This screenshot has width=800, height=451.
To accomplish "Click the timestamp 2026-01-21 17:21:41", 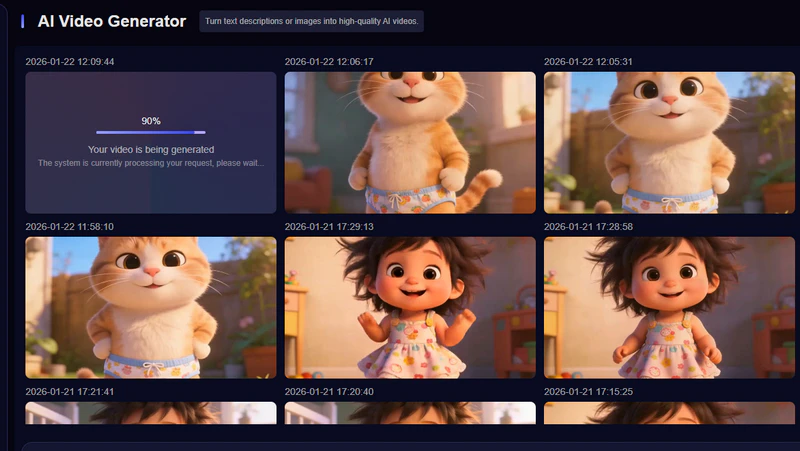I will pyautogui.click(x=70, y=392).
